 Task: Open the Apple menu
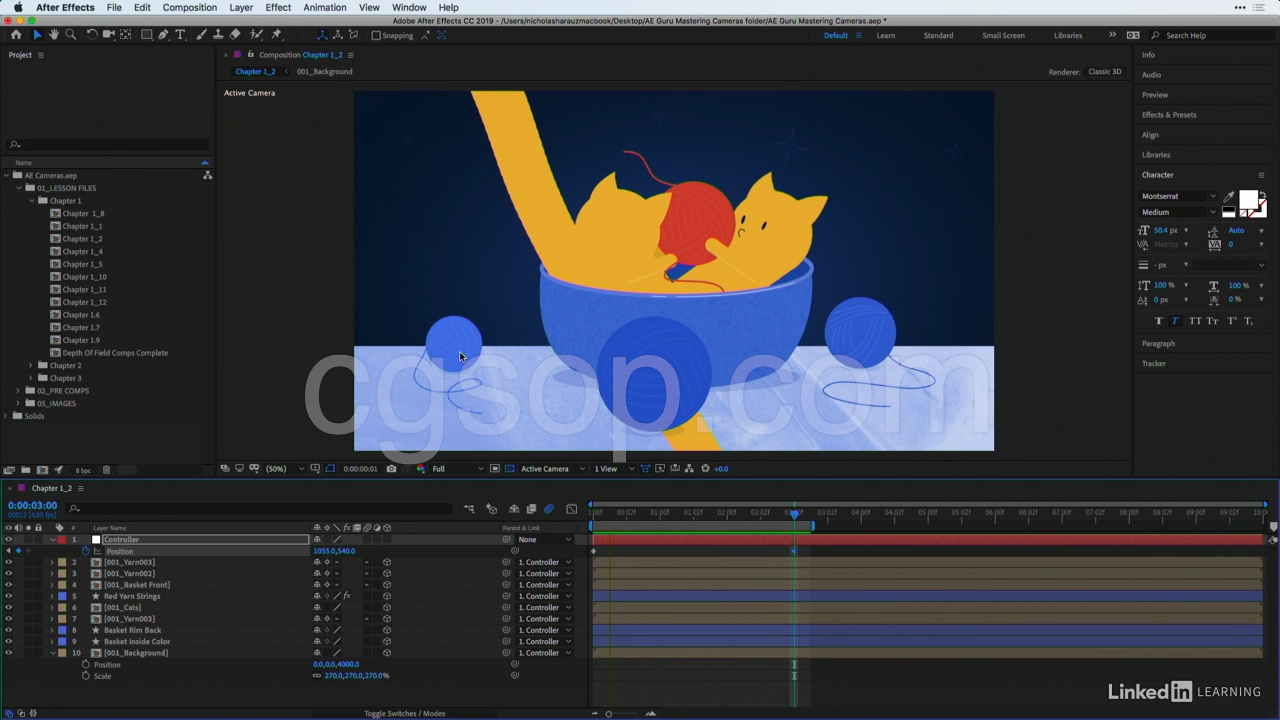point(18,7)
